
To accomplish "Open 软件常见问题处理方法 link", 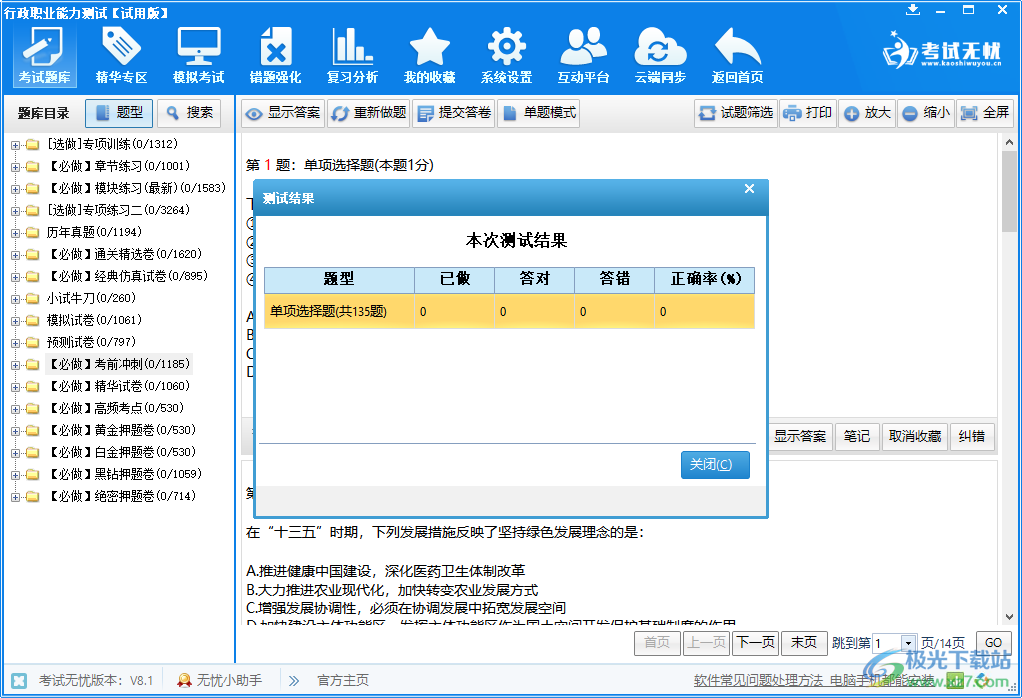I will point(758,680).
